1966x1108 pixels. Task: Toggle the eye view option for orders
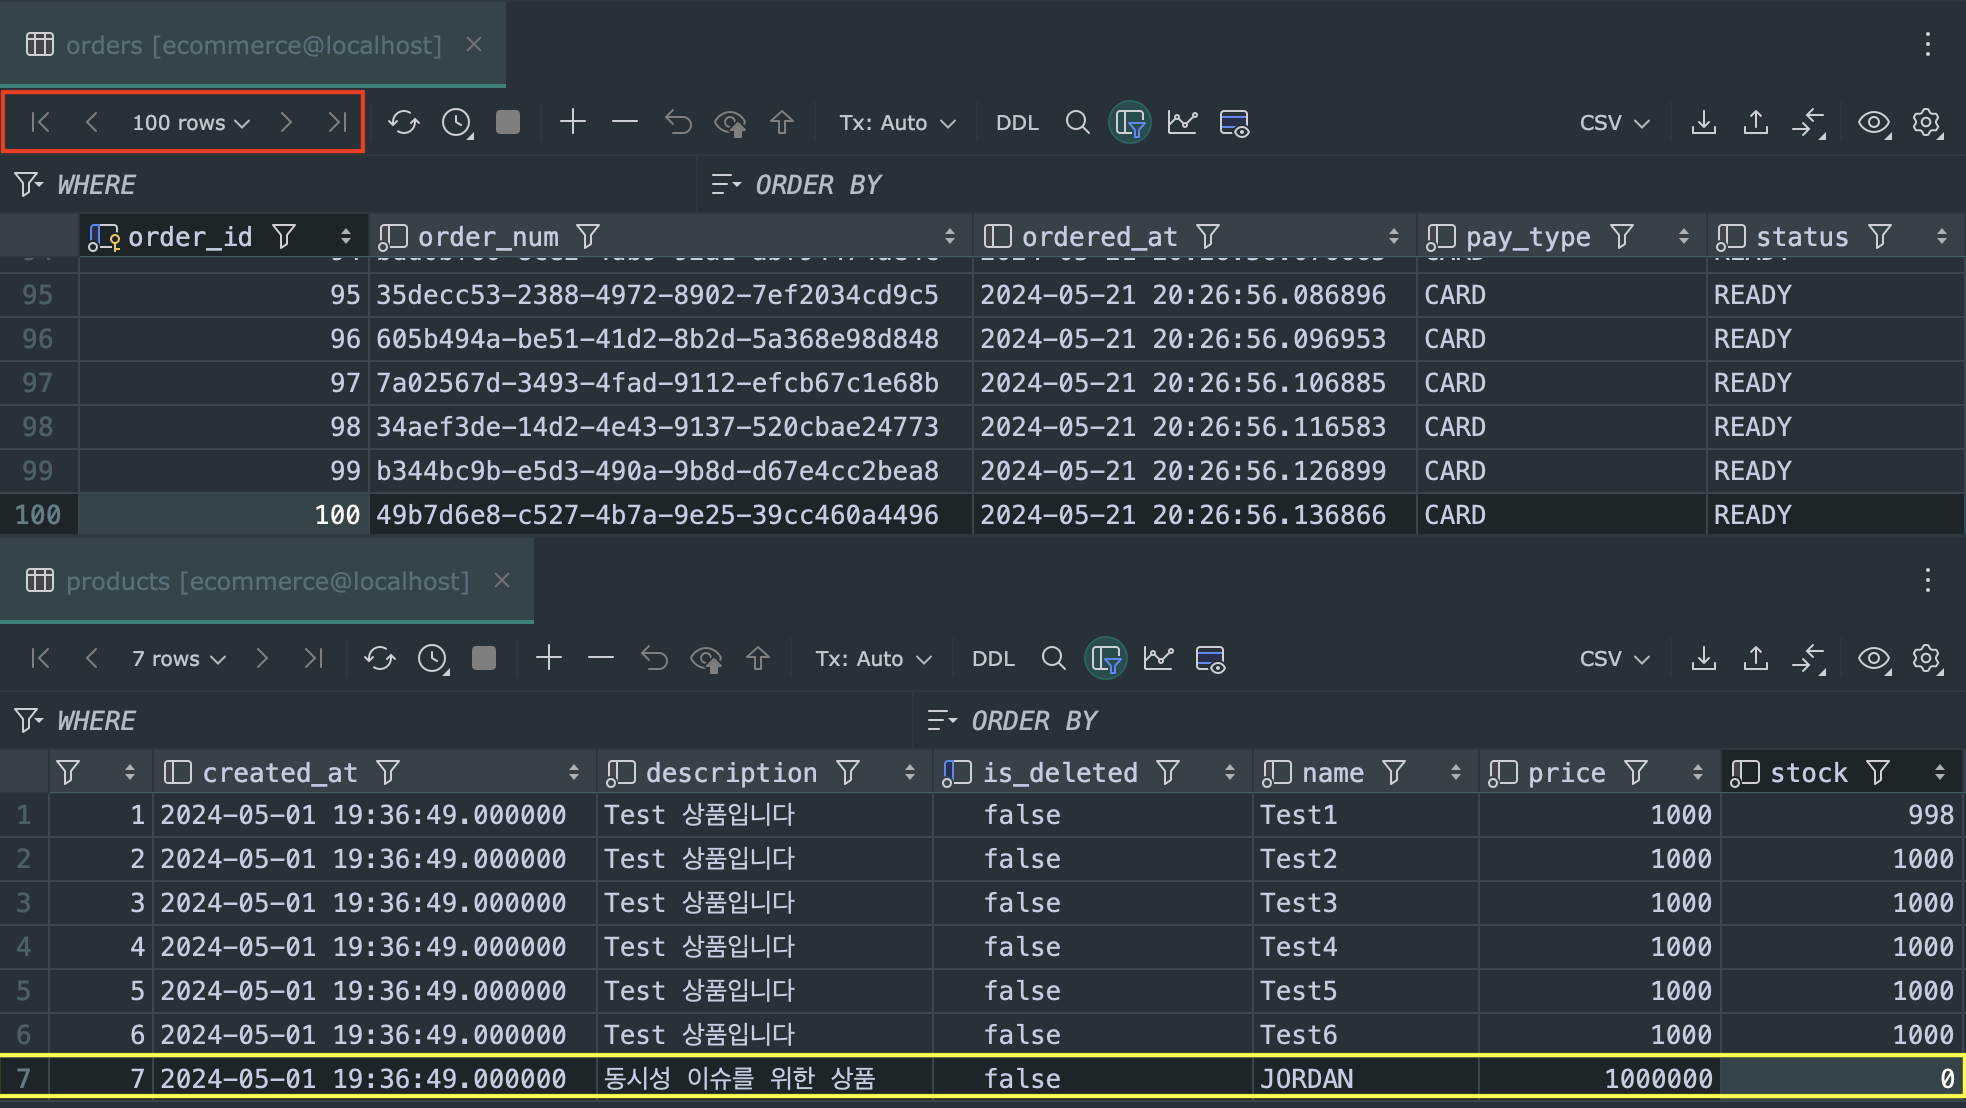point(1873,123)
